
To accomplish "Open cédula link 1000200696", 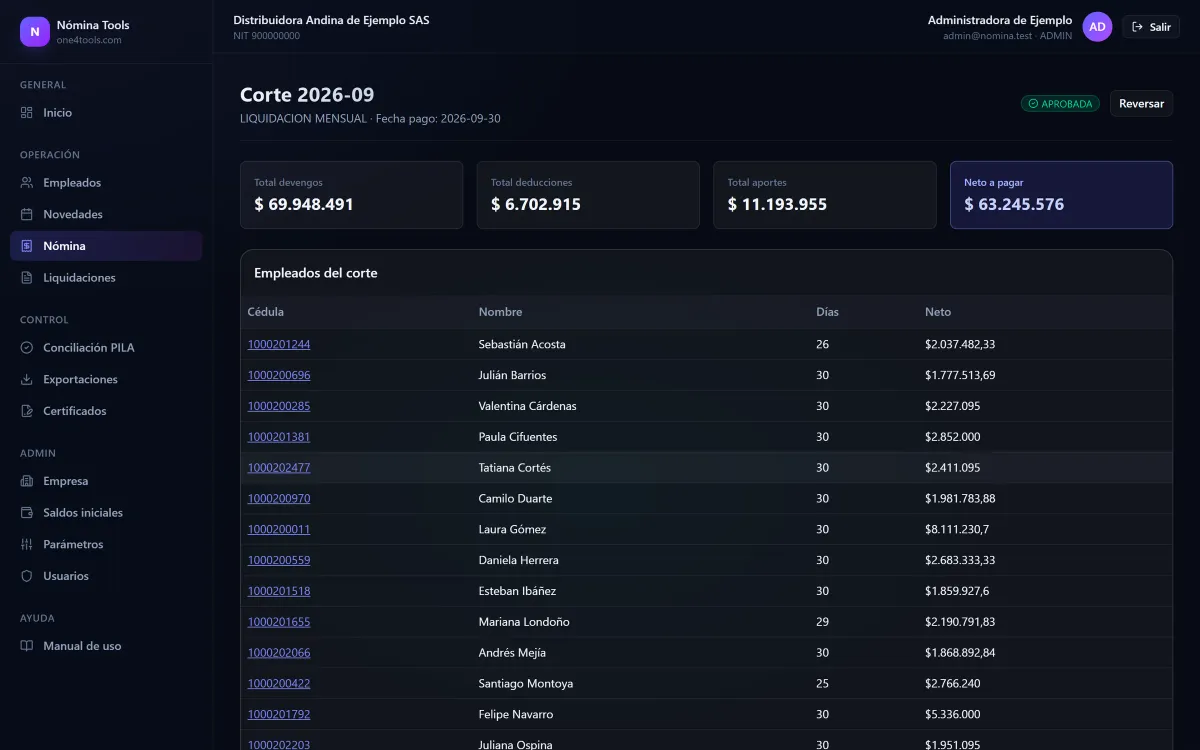I will pos(279,376).
